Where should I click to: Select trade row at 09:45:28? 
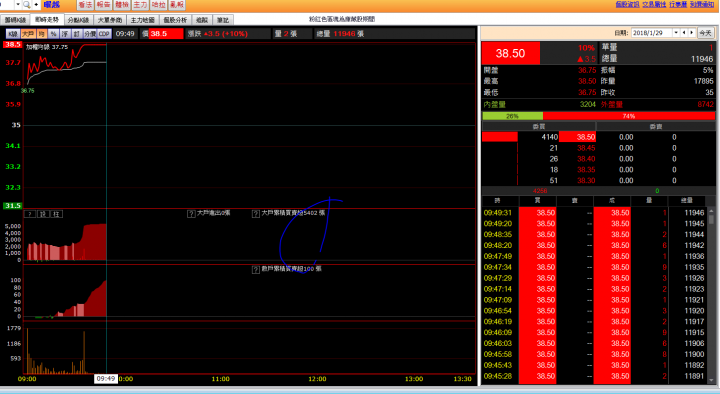point(594,376)
